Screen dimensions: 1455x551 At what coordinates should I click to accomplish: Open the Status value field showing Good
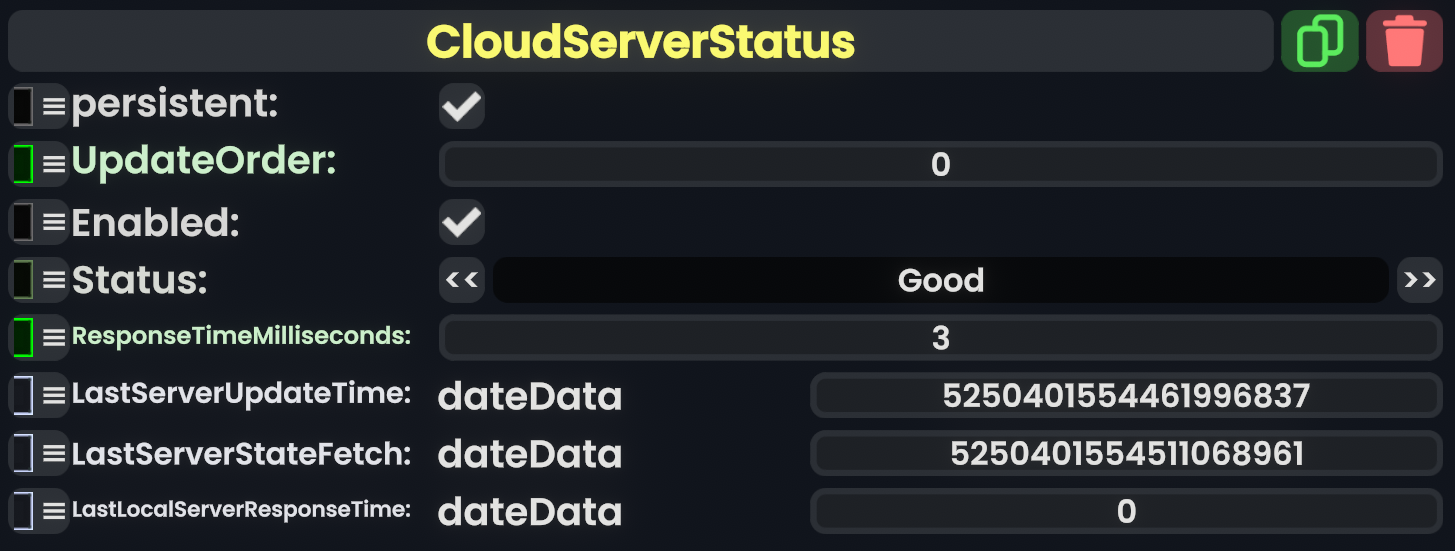[x=940, y=280]
